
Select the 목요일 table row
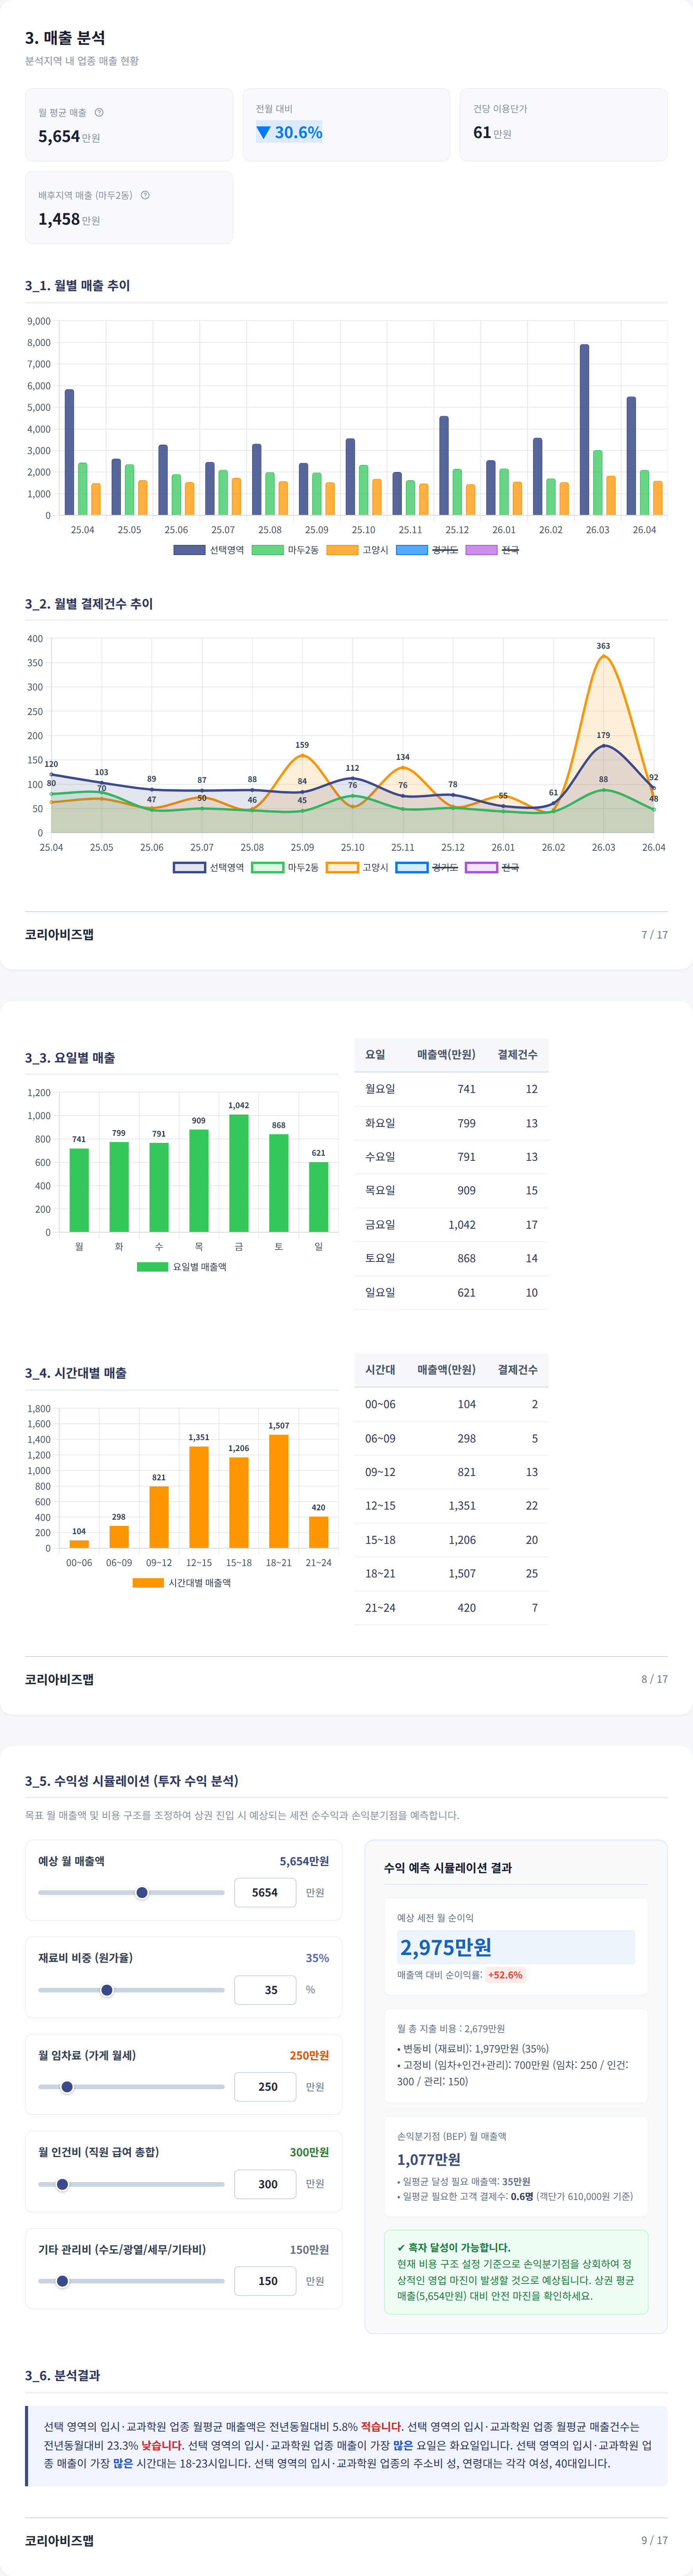click(x=451, y=1190)
